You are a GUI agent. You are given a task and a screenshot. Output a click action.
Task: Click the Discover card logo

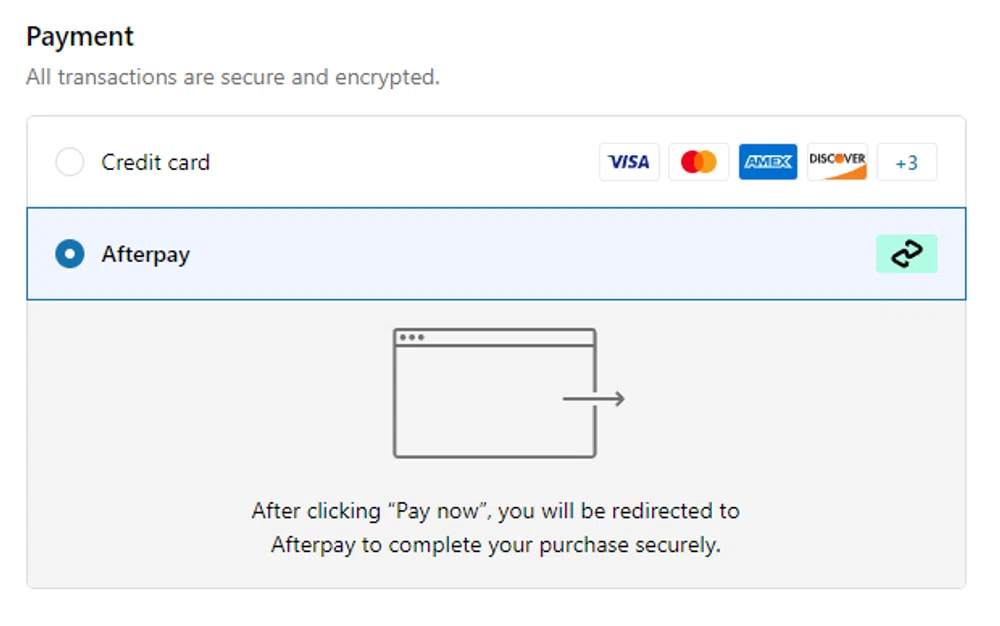(837, 162)
